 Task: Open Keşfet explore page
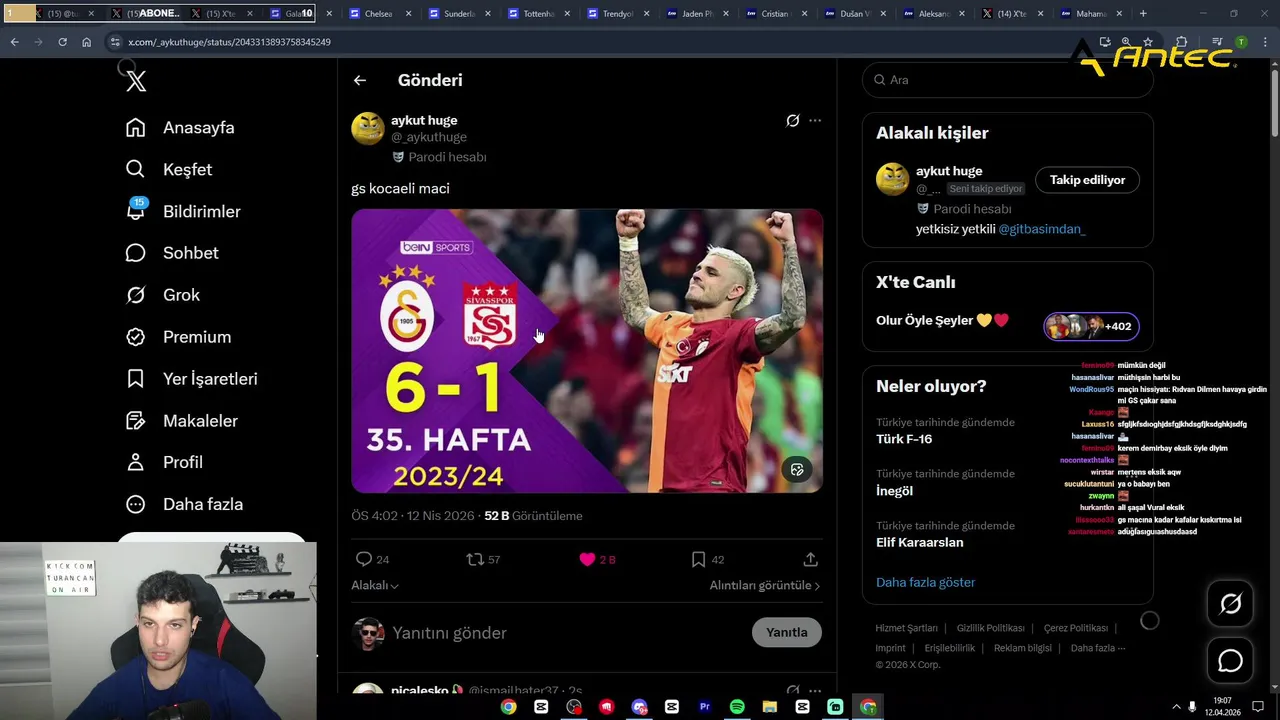coord(169,170)
